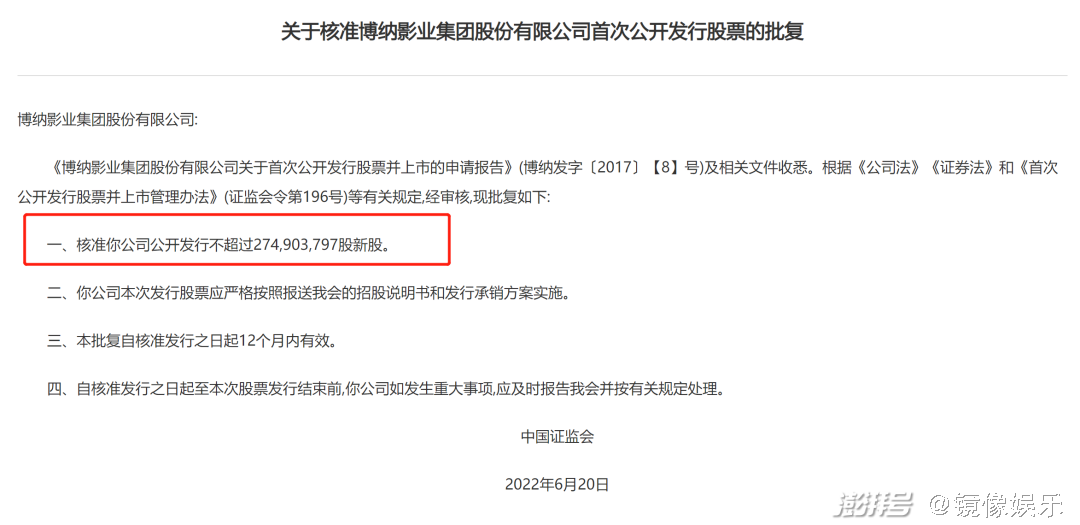Viewport: 1080px width, 525px height.
Task: Click the red highlighted box around item one
Action: tap(238, 239)
